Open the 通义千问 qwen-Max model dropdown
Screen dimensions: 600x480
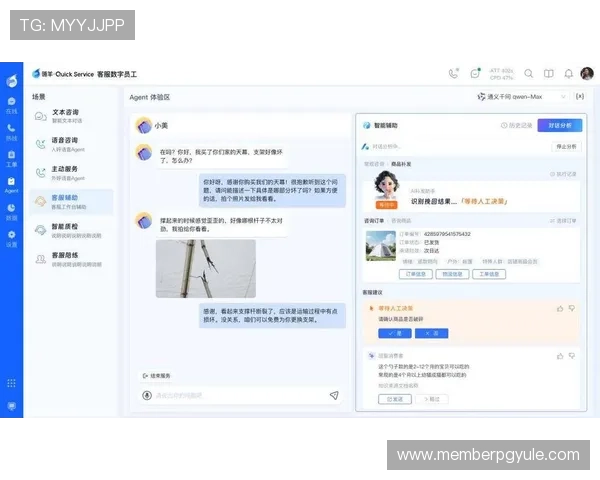tap(521, 96)
